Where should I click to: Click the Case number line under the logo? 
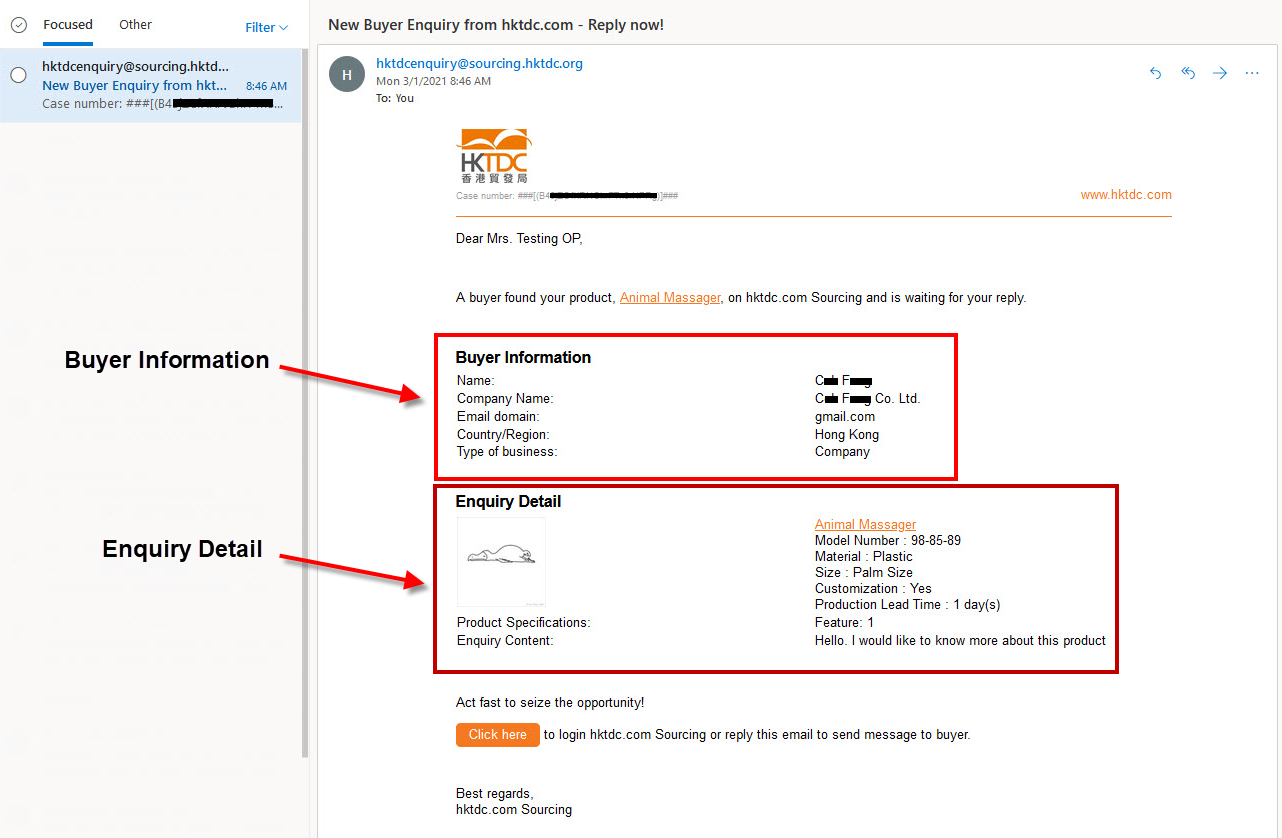[567, 196]
